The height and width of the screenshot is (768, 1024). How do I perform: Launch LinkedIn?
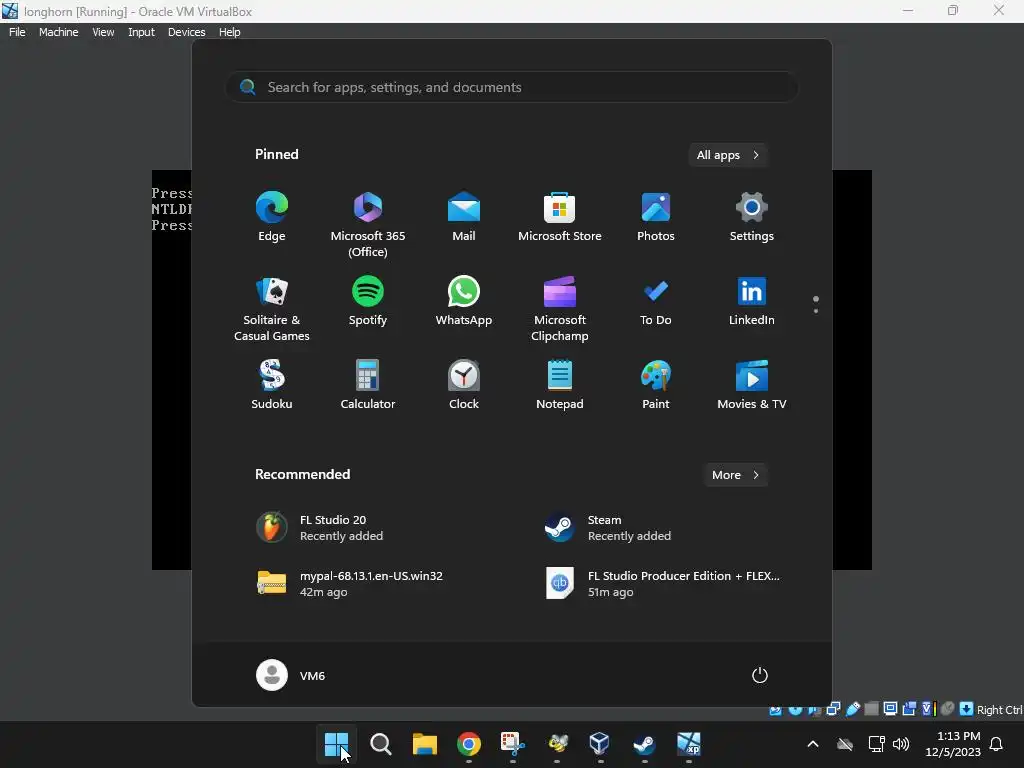click(x=752, y=301)
